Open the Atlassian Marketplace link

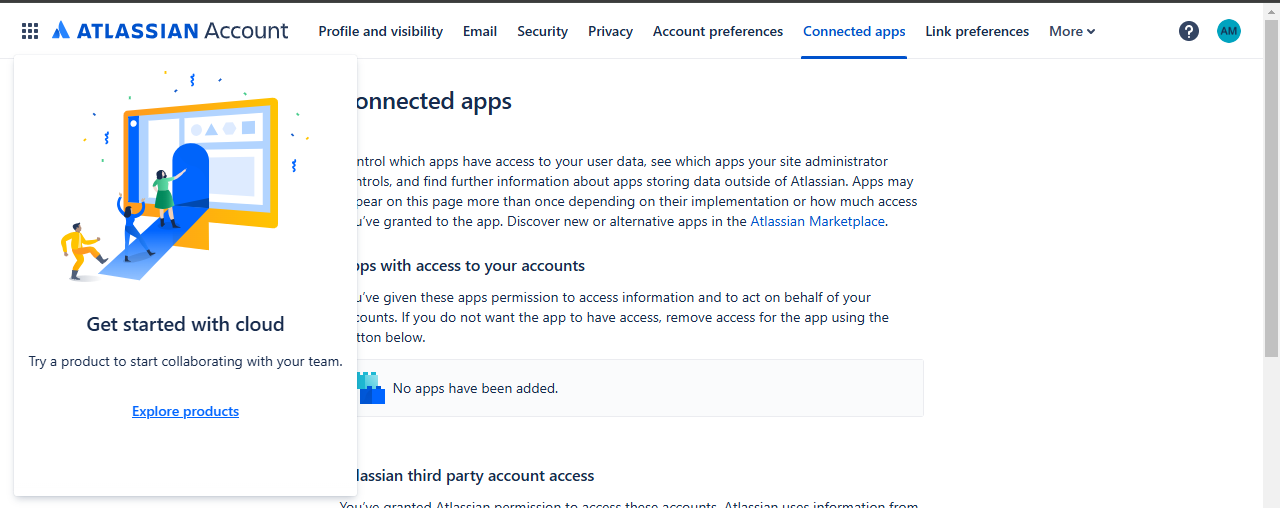(x=818, y=222)
